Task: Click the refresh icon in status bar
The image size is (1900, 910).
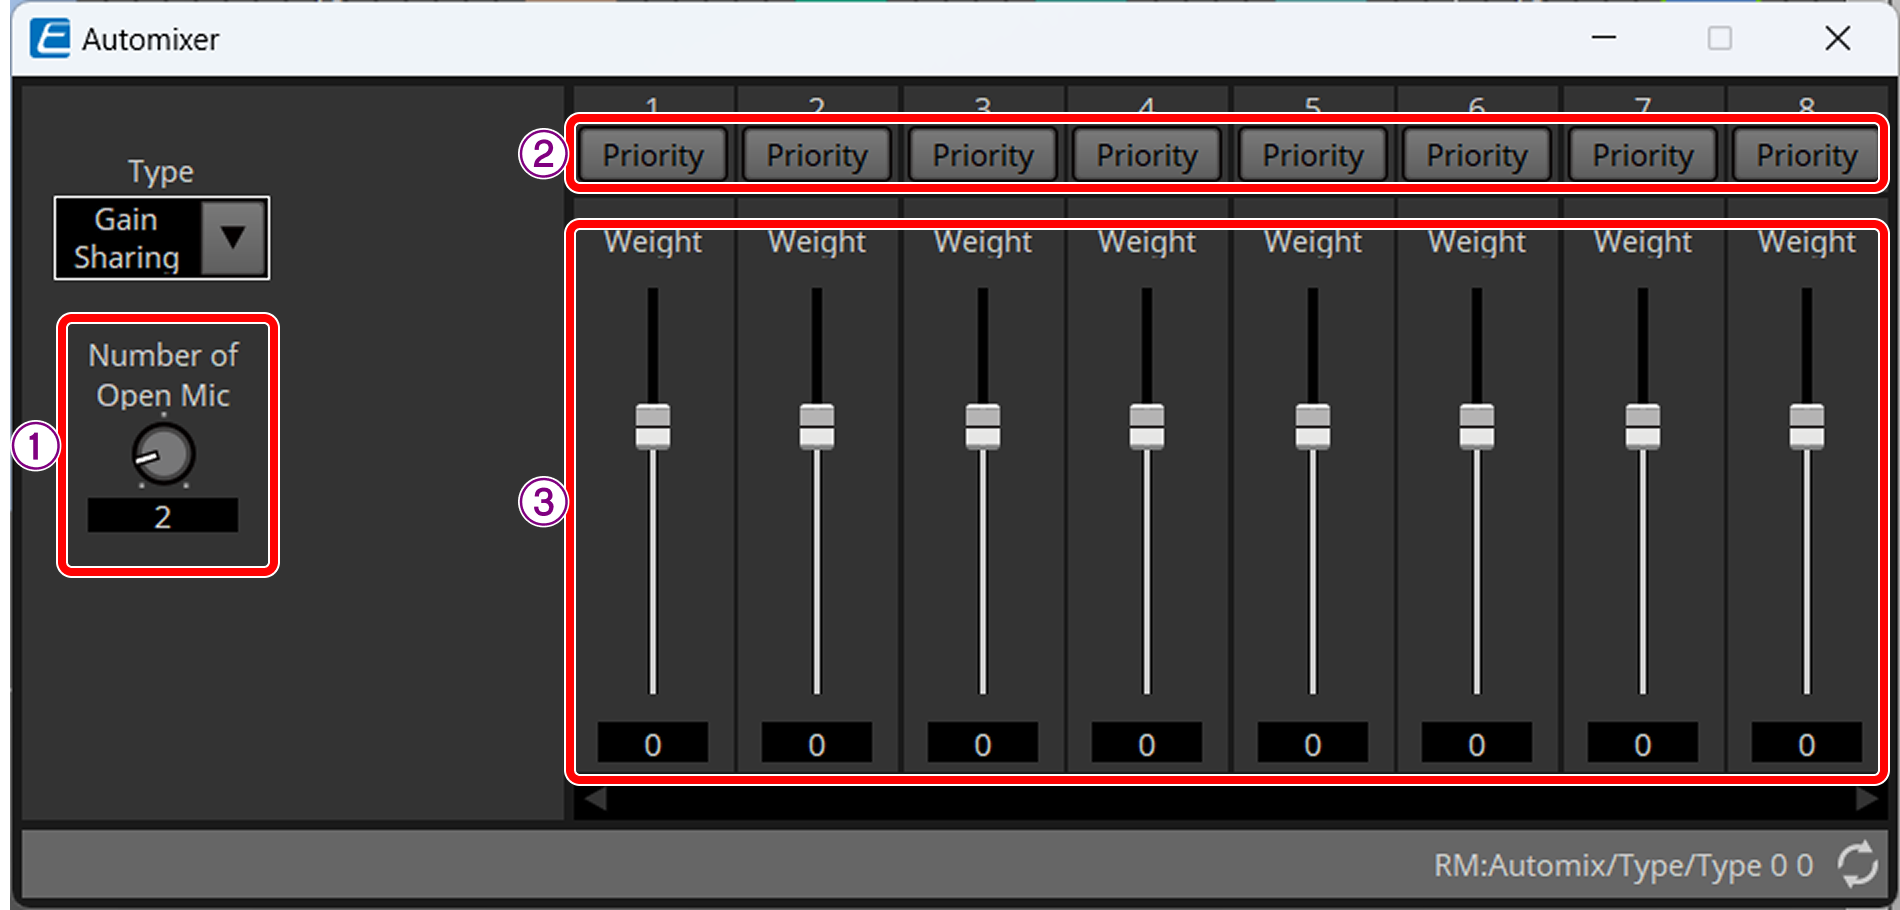Action: point(1857,864)
